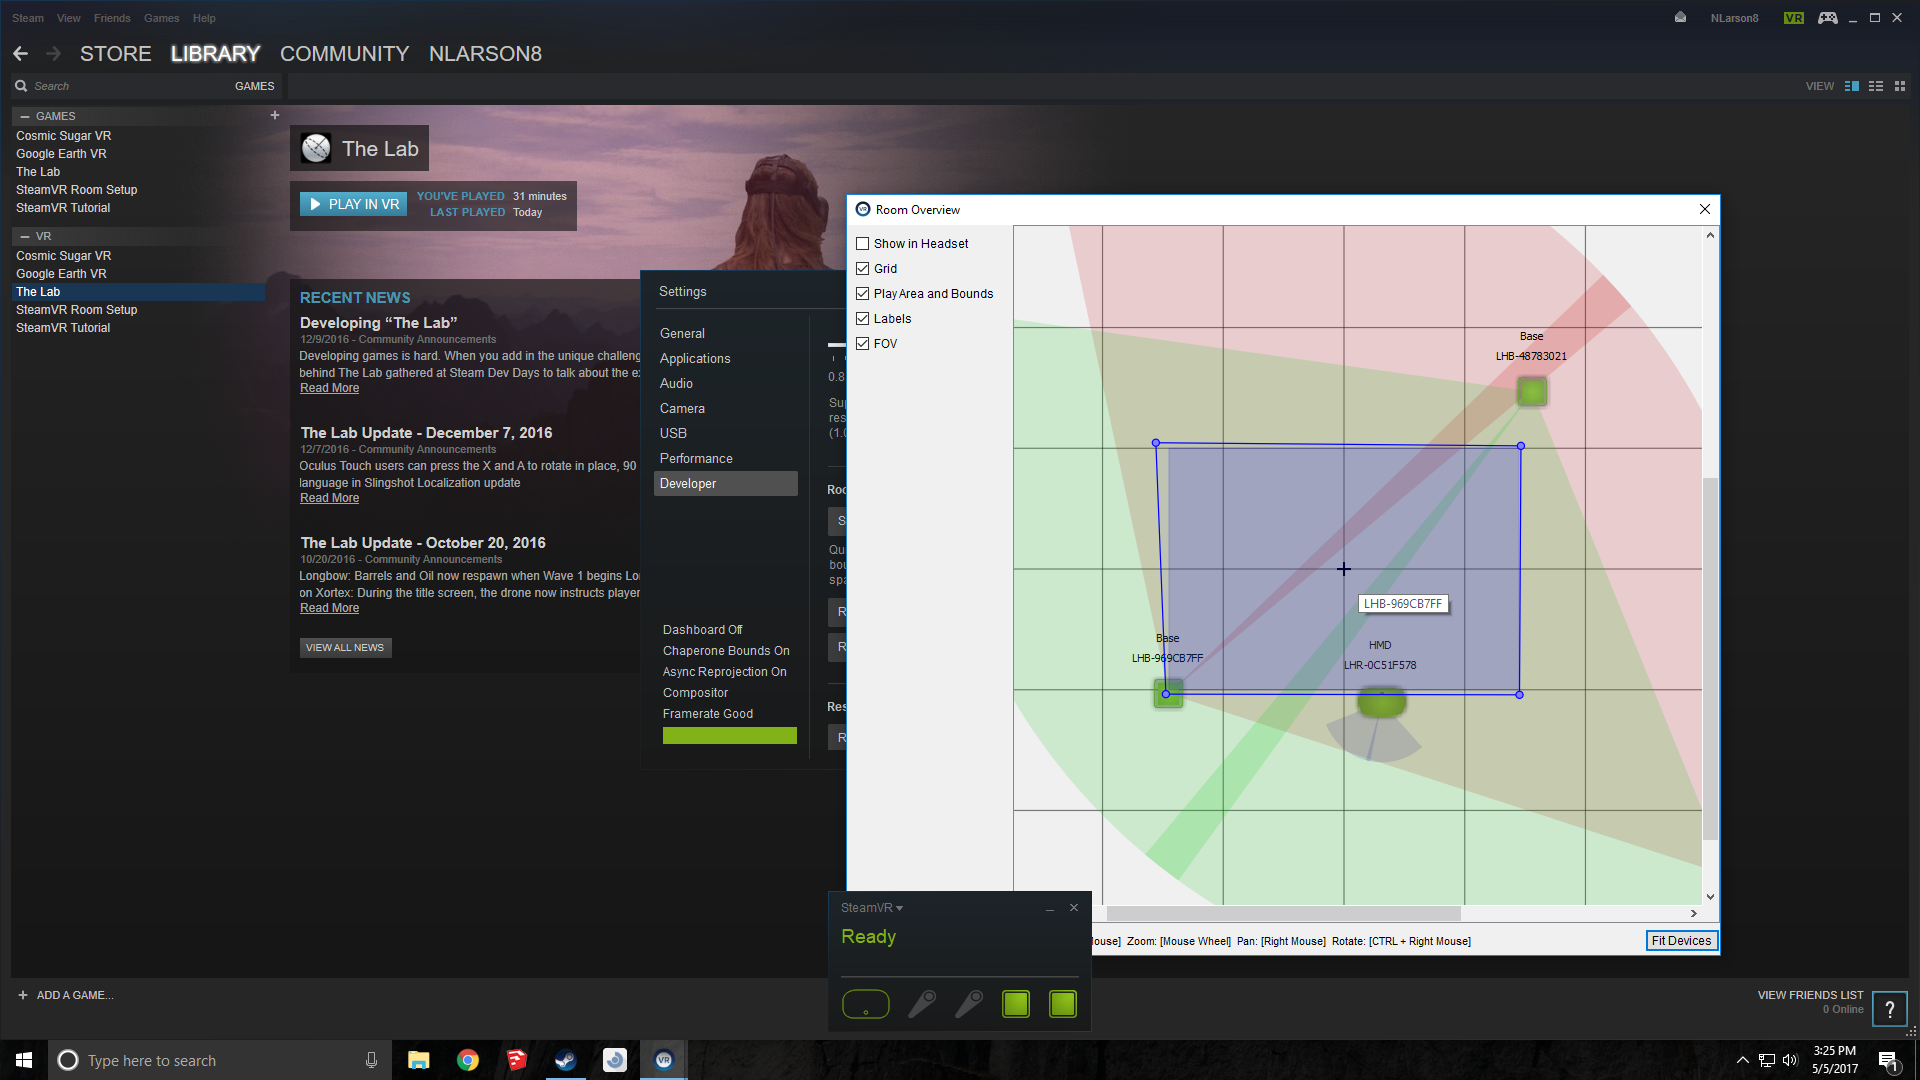This screenshot has width=1920, height=1080.
Task: Select base station LHB-969CB7FF in room view
Action: pyautogui.click(x=1168, y=693)
